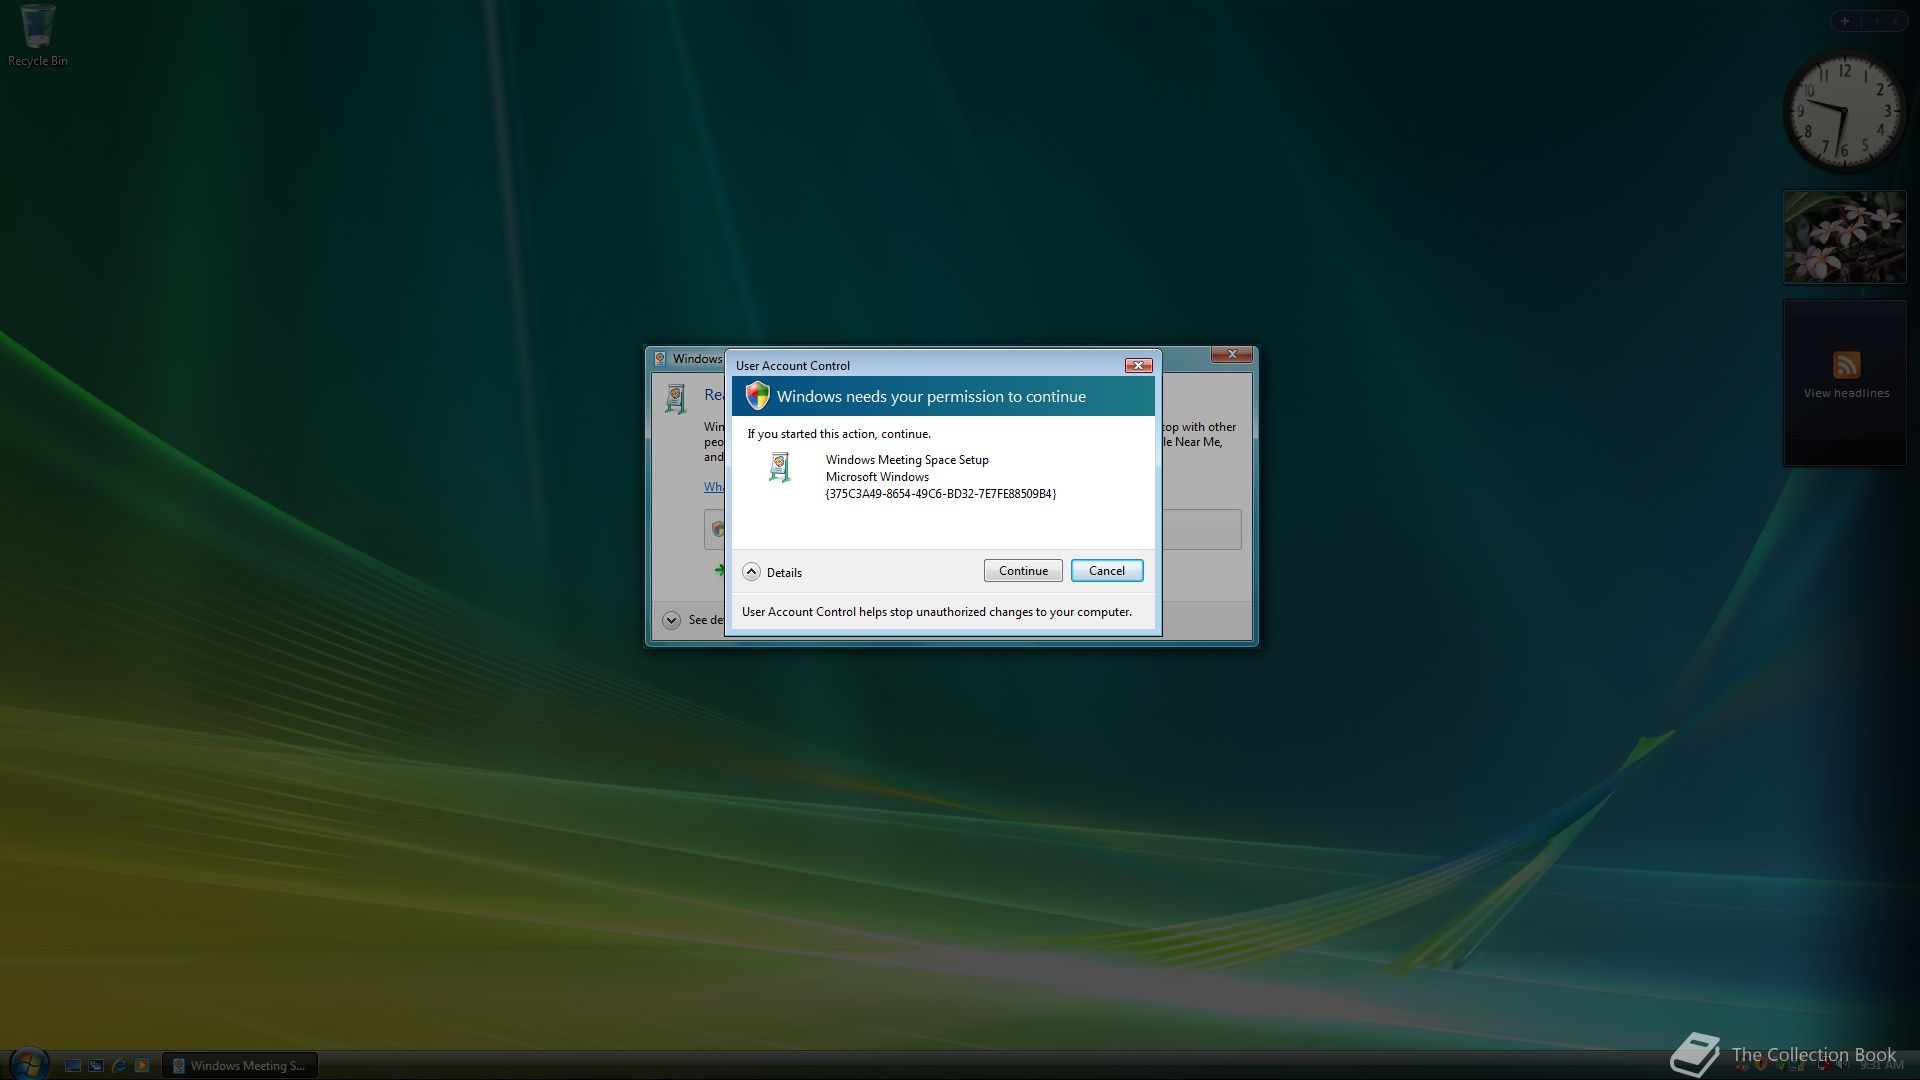Launch Internet Explorer from Quick Launch
This screenshot has width=1920, height=1080.
point(119,1066)
